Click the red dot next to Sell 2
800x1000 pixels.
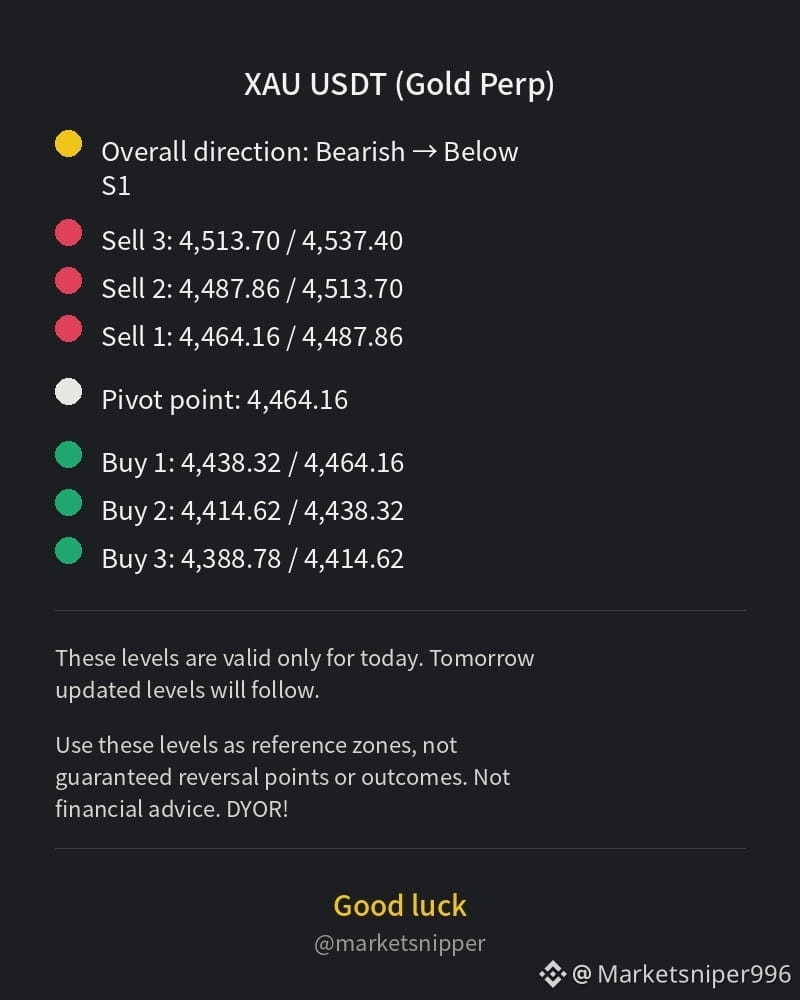[68, 281]
